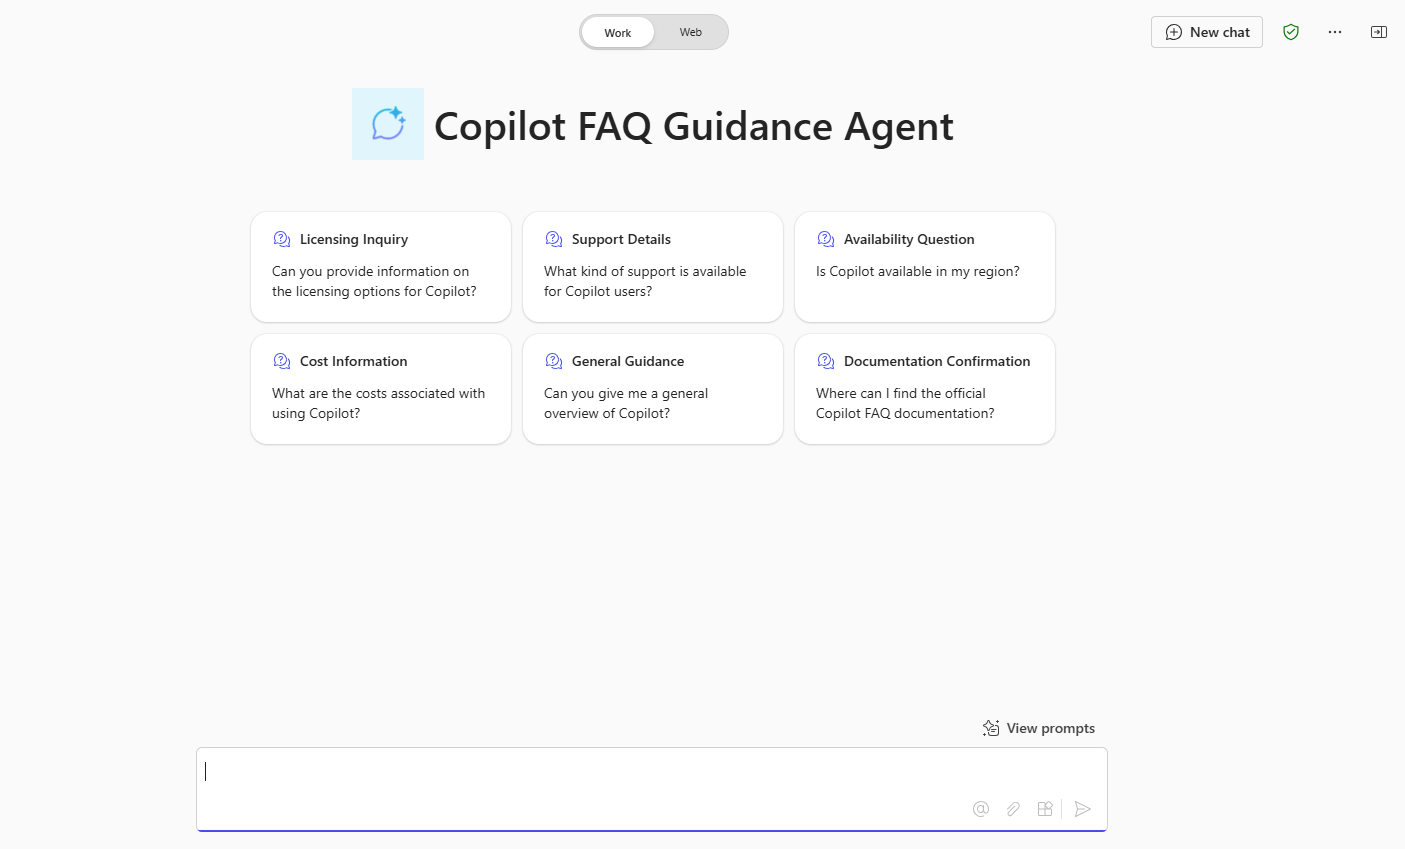Viewport: 1405px width, 849px height.
Task: Click the send arrow icon
Action: [x=1082, y=809]
